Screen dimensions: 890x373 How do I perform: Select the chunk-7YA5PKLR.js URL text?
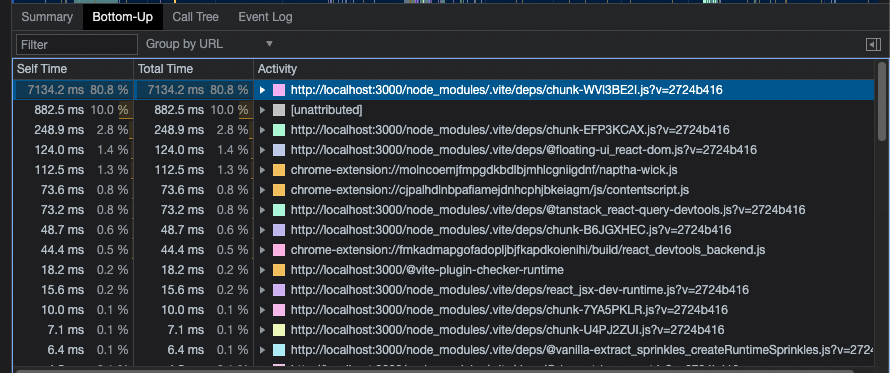(x=509, y=310)
